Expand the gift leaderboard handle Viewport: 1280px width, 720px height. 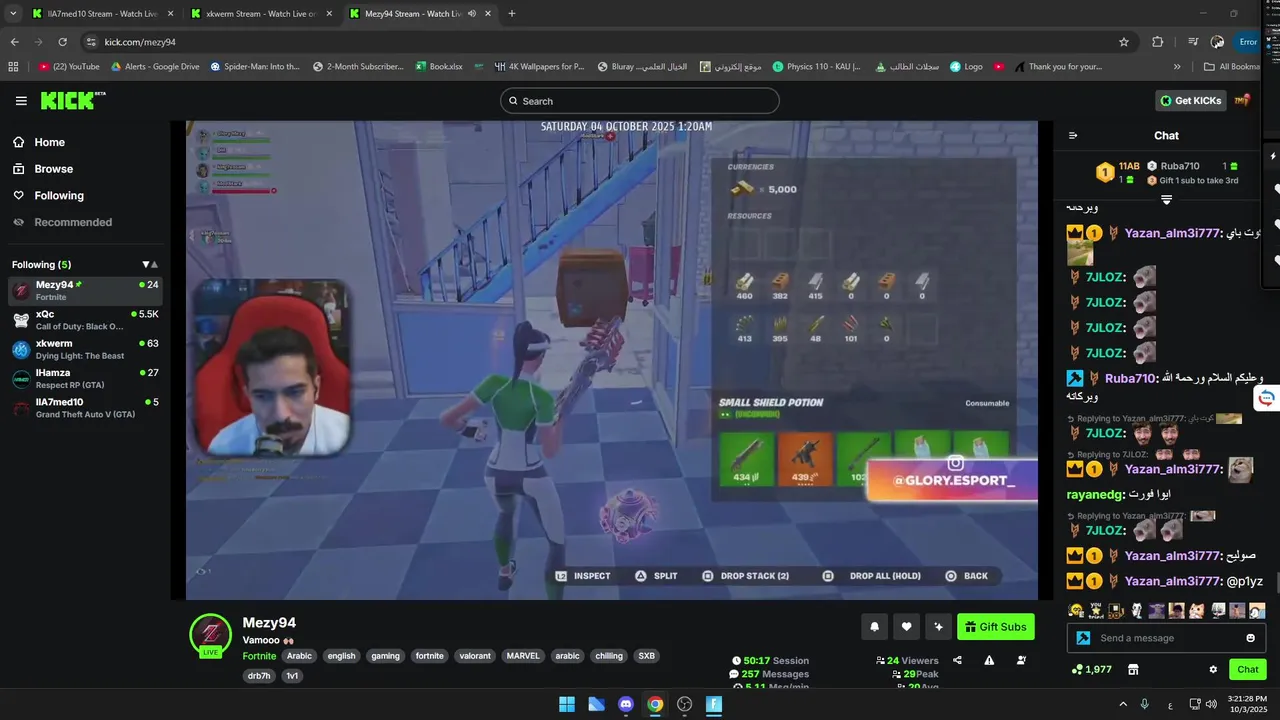click(1166, 199)
